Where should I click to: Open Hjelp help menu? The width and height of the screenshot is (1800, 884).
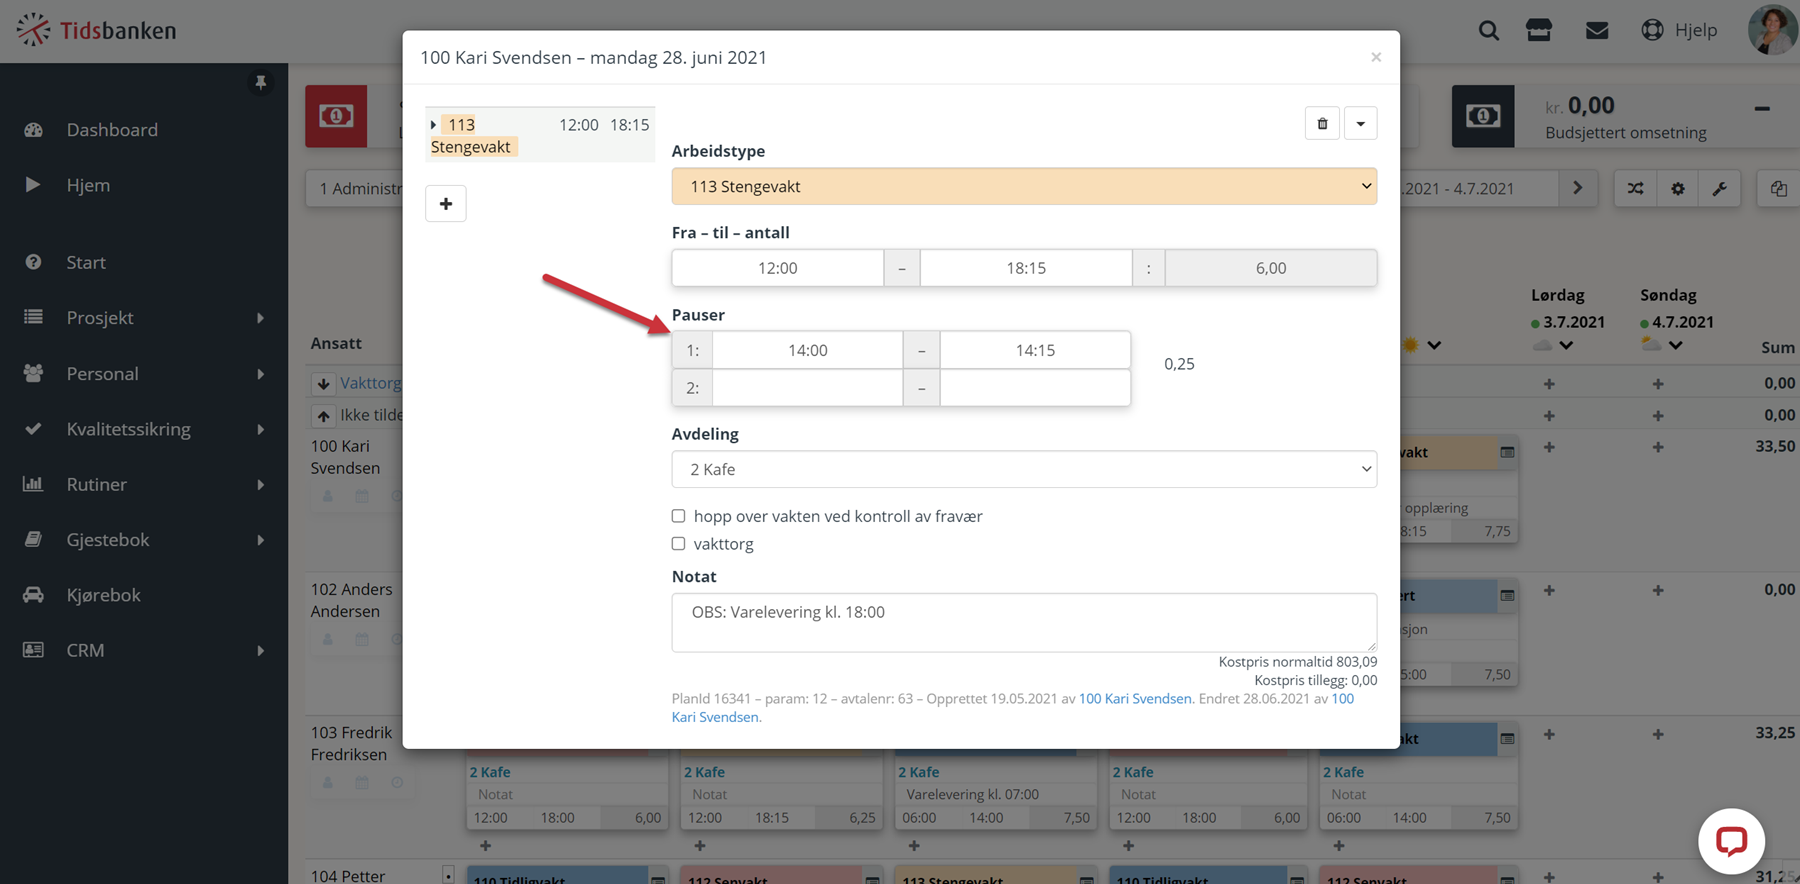point(1680,30)
